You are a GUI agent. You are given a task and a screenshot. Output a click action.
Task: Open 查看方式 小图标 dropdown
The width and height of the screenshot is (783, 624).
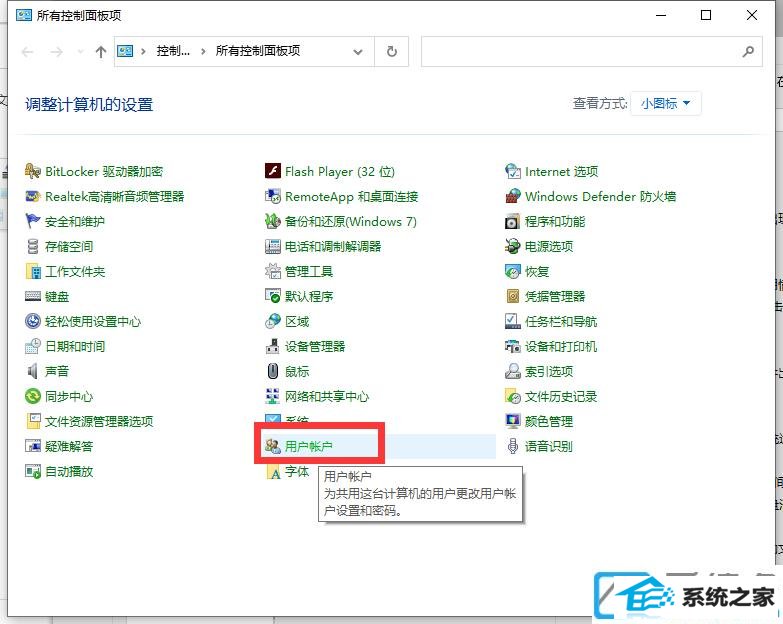coord(666,103)
